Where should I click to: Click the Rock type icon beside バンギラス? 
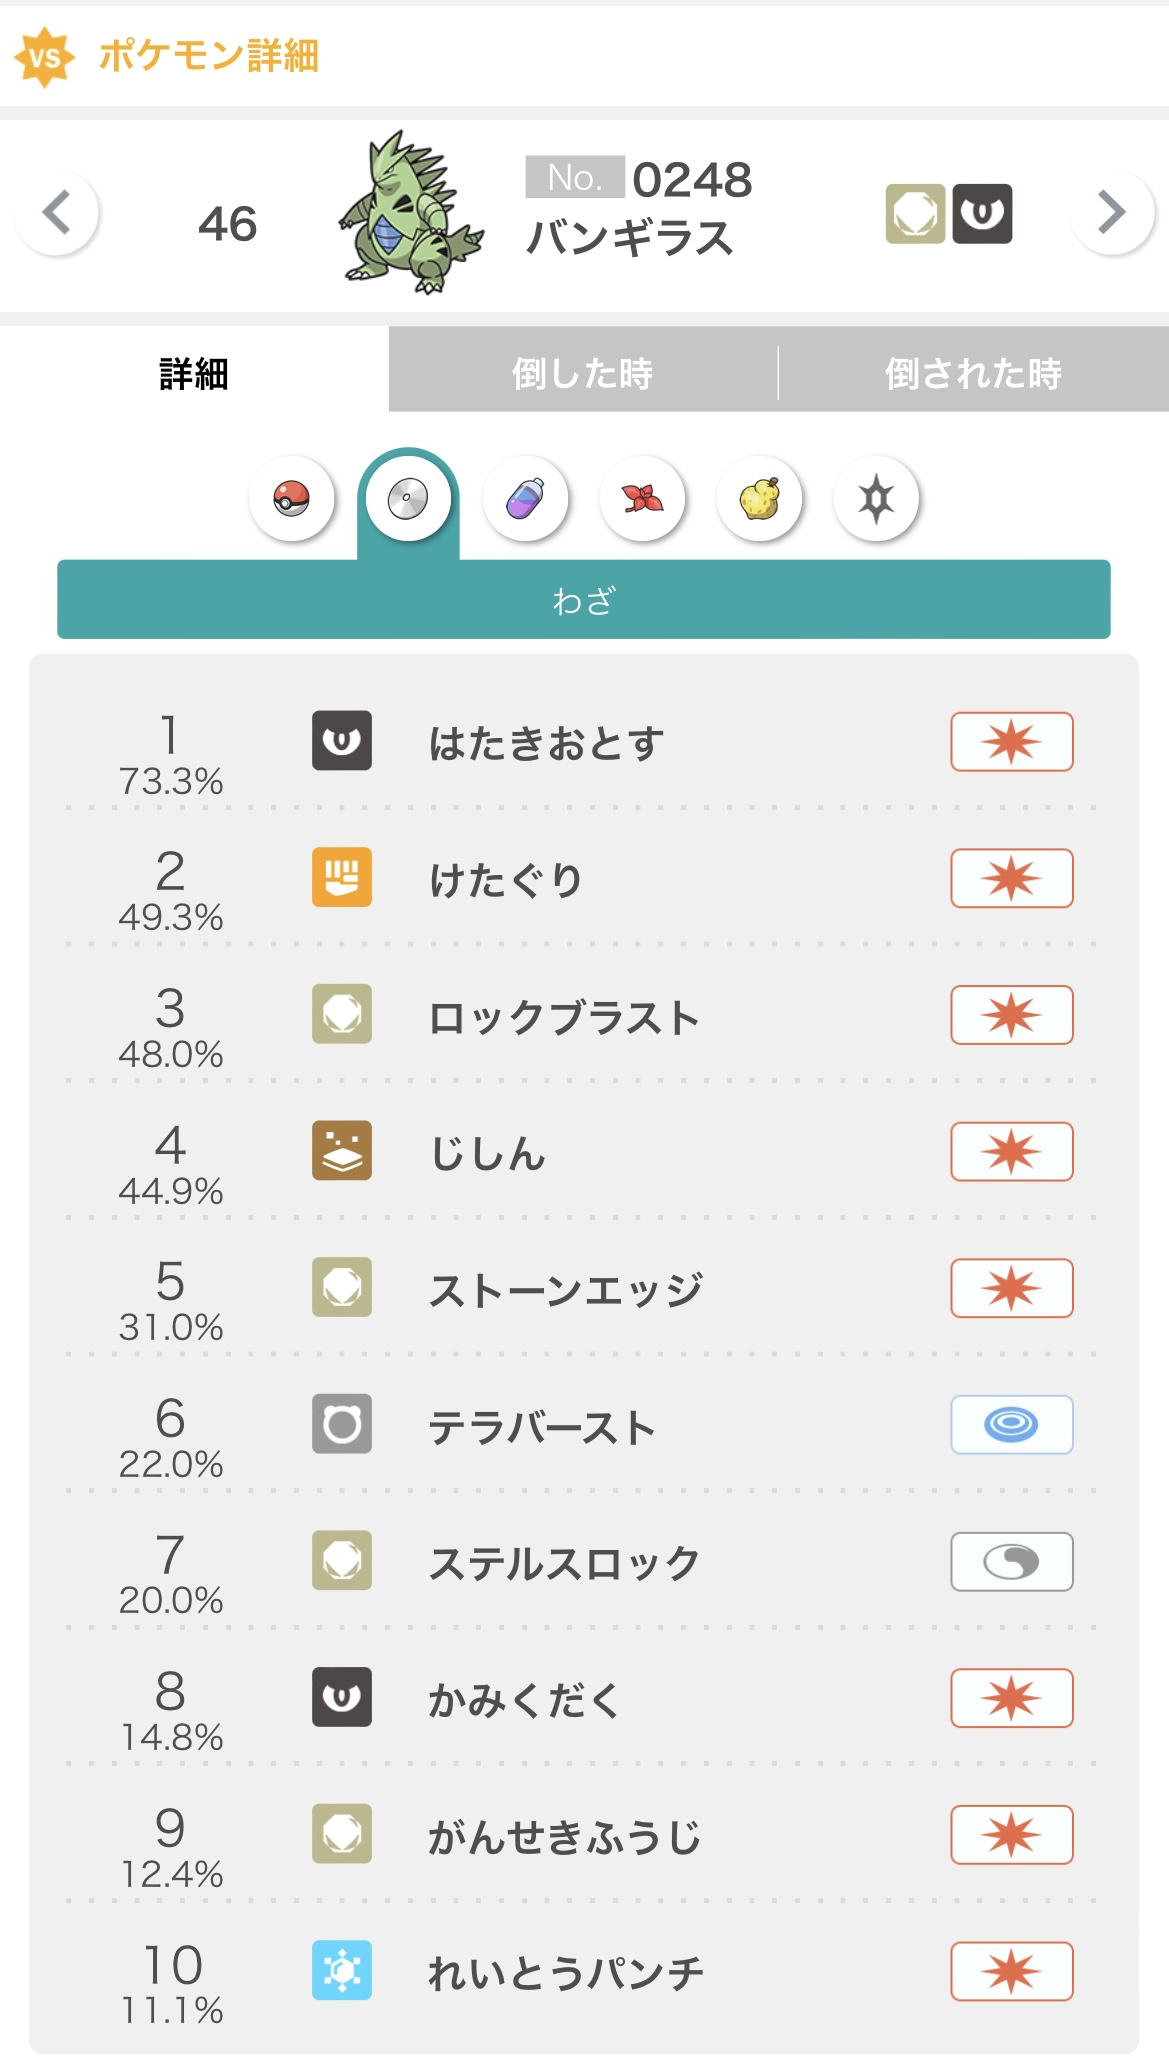point(915,214)
